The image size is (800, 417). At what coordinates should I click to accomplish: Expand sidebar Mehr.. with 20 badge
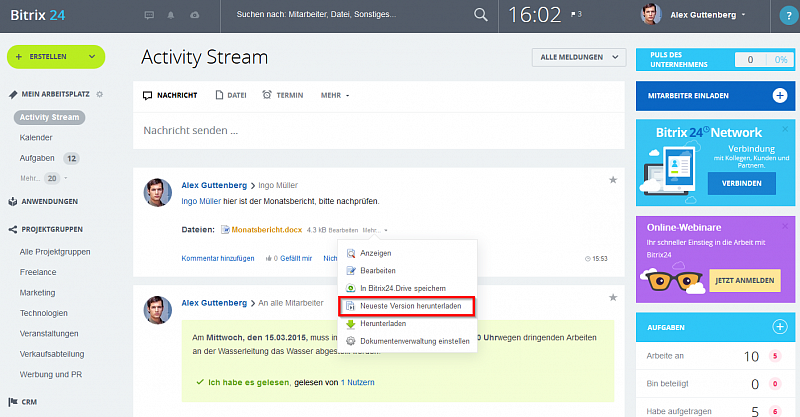coord(44,178)
